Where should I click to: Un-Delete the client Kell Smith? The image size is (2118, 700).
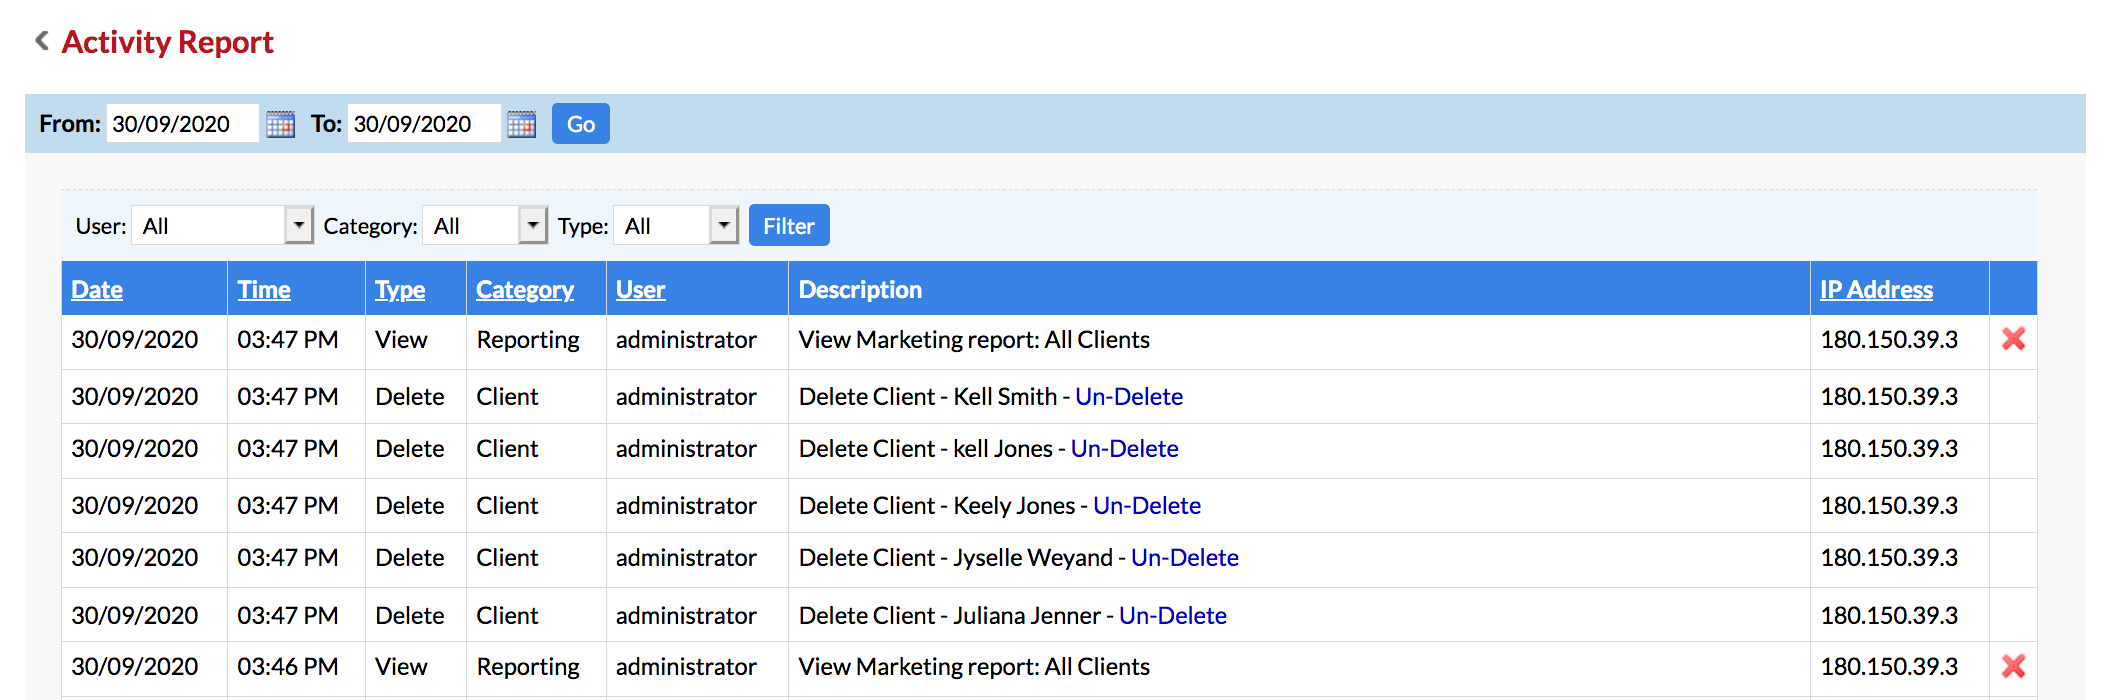(x=1129, y=397)
